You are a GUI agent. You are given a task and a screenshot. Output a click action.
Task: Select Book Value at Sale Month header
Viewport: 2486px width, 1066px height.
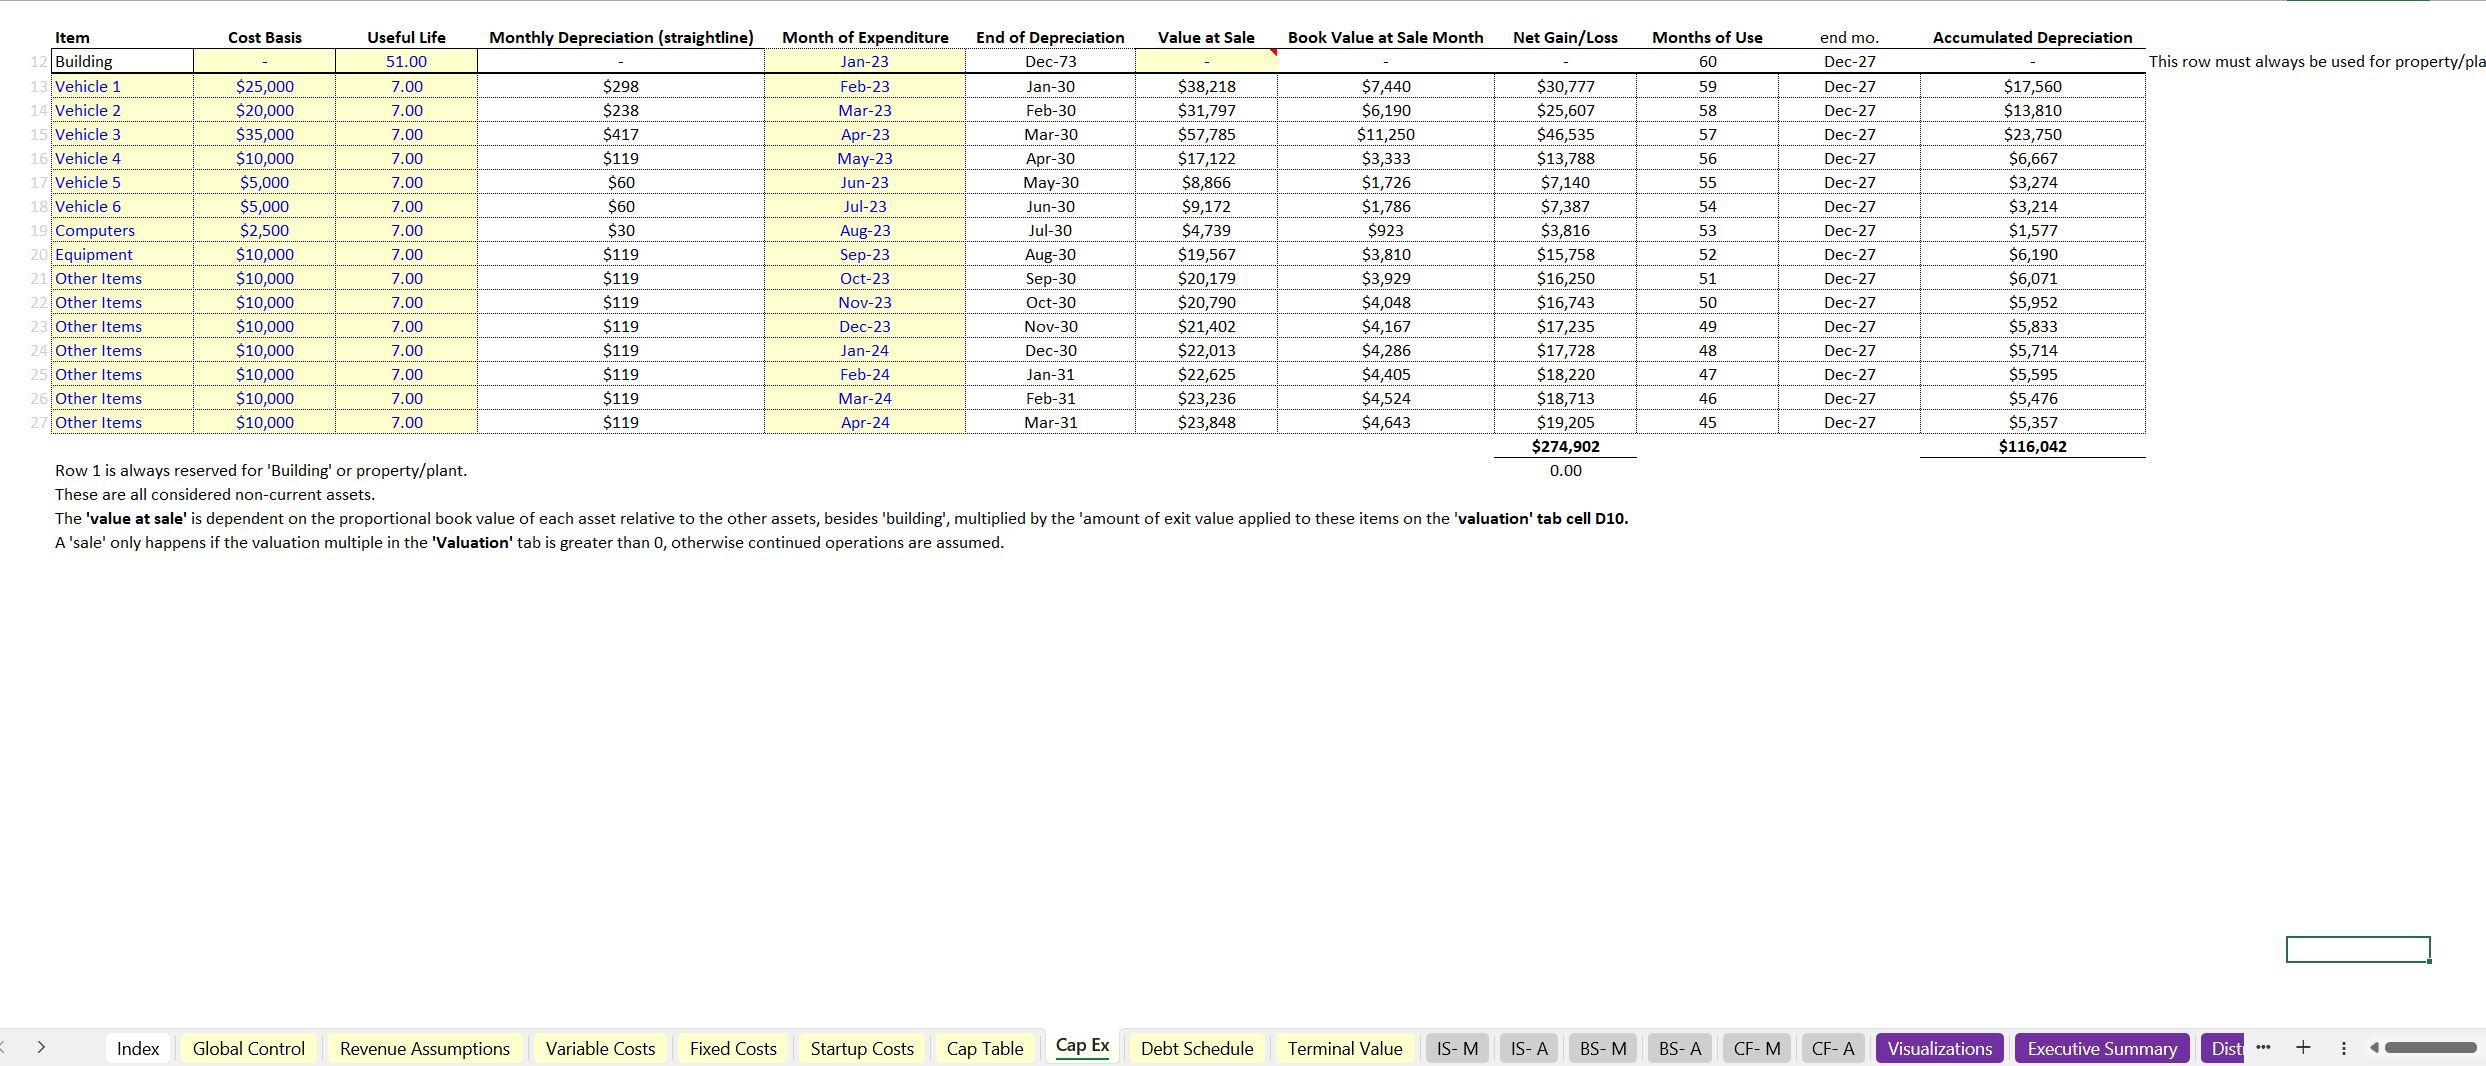click(1385, 37)
